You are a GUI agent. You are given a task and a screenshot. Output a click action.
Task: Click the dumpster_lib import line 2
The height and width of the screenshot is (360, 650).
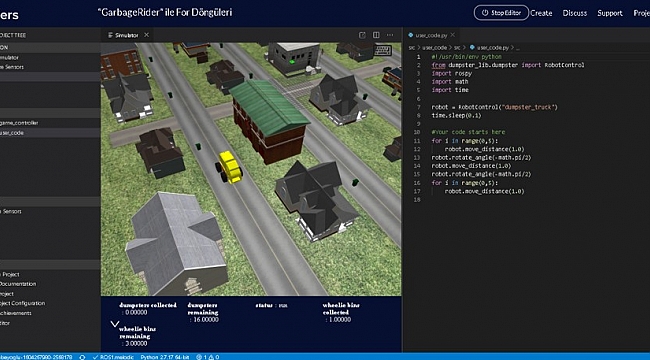tap(508, 65)
